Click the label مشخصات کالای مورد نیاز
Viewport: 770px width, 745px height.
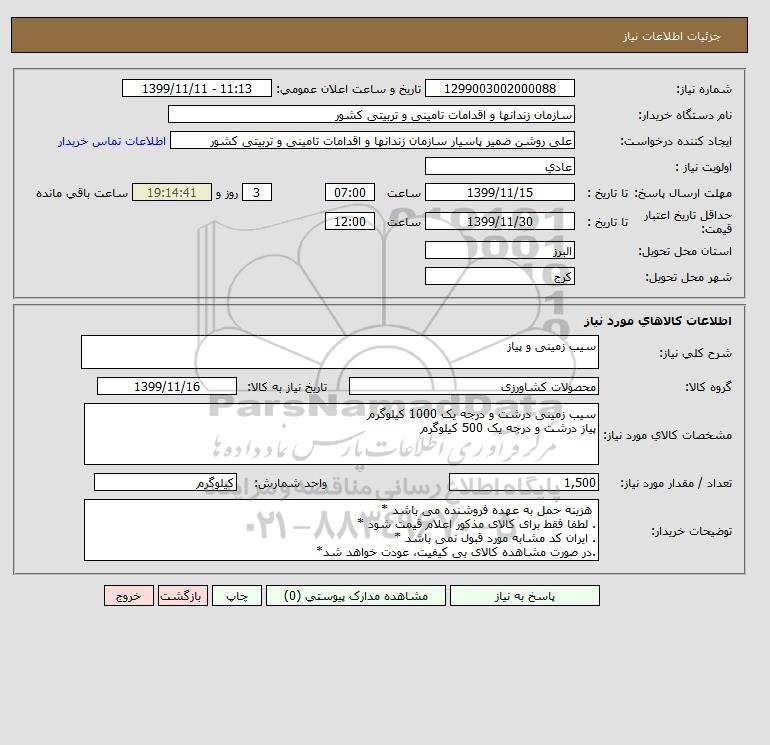667,435
